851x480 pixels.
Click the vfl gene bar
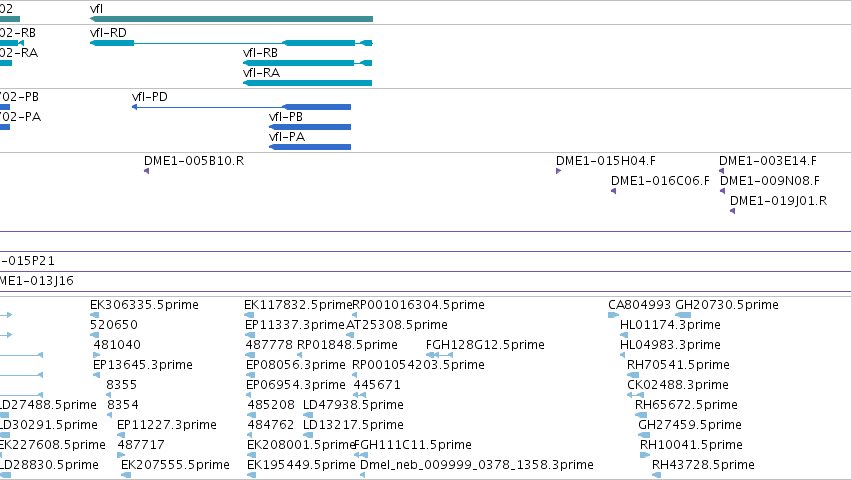pyautogui.click(x=231, y=19)
